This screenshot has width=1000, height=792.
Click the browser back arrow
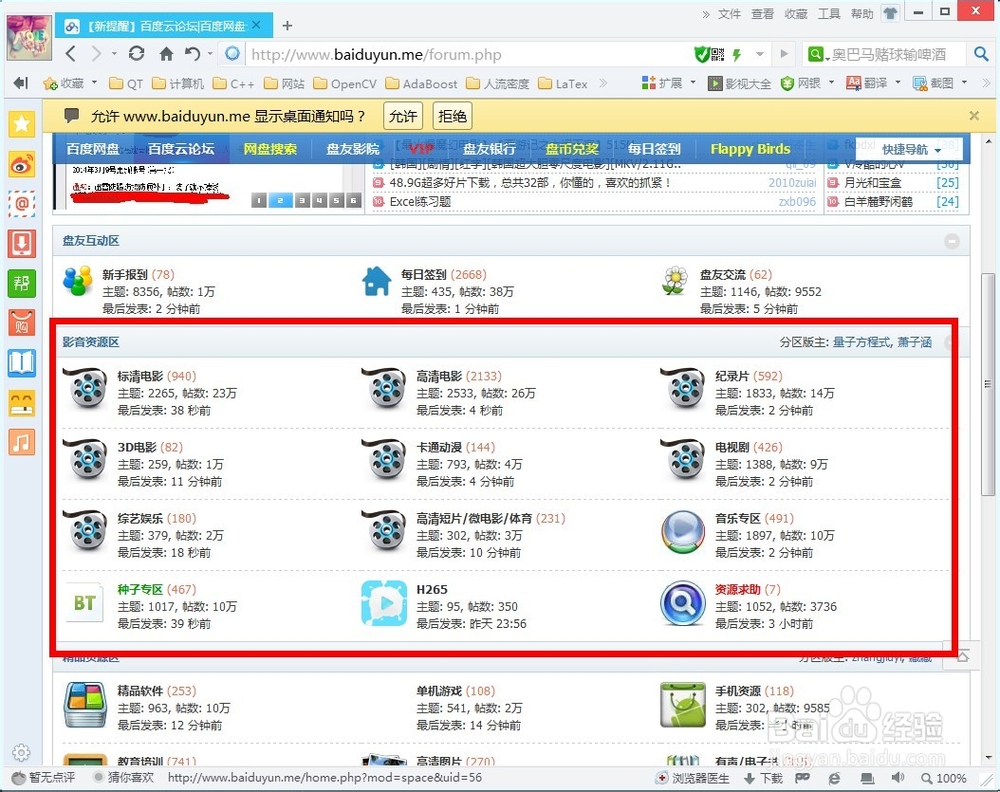pos(71,54)
